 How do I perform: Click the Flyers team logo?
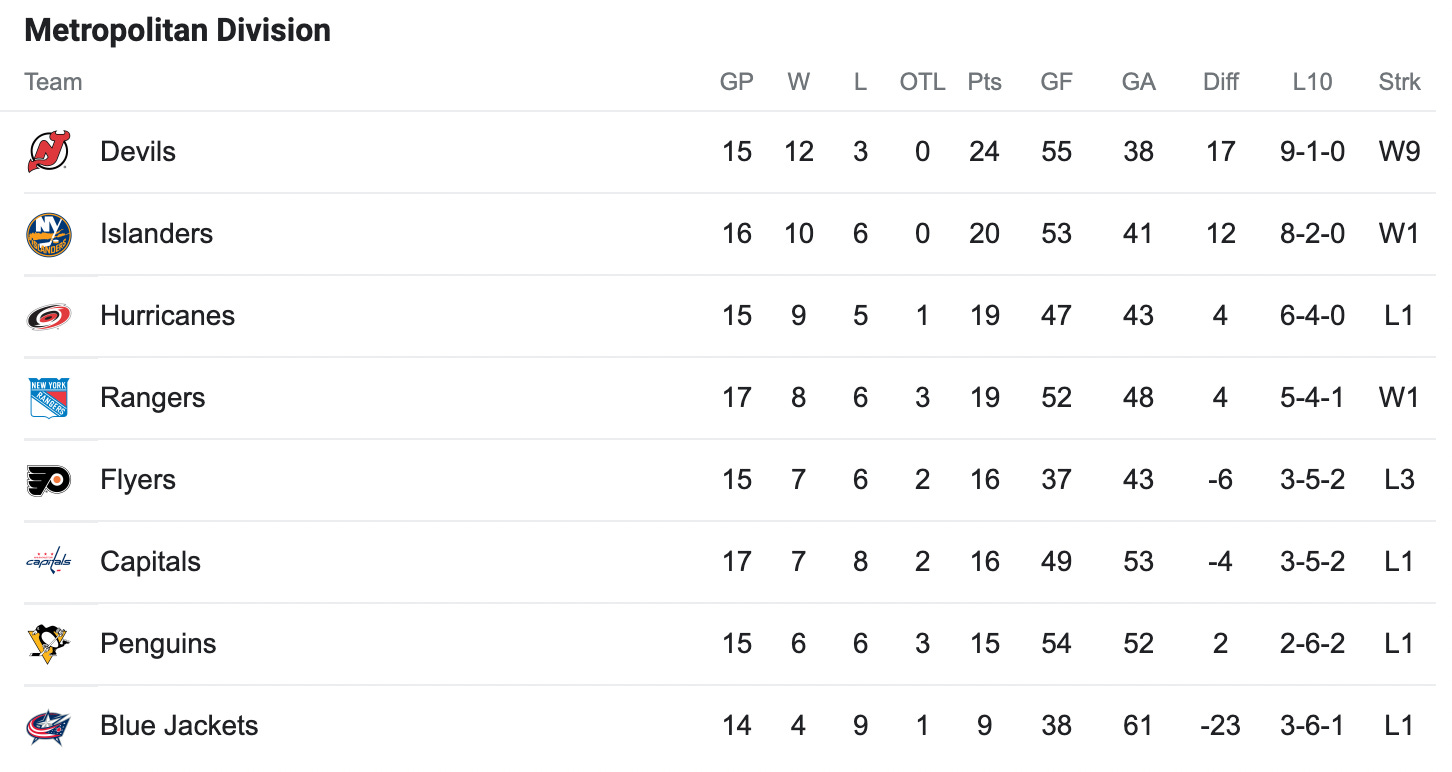(48, 480)
